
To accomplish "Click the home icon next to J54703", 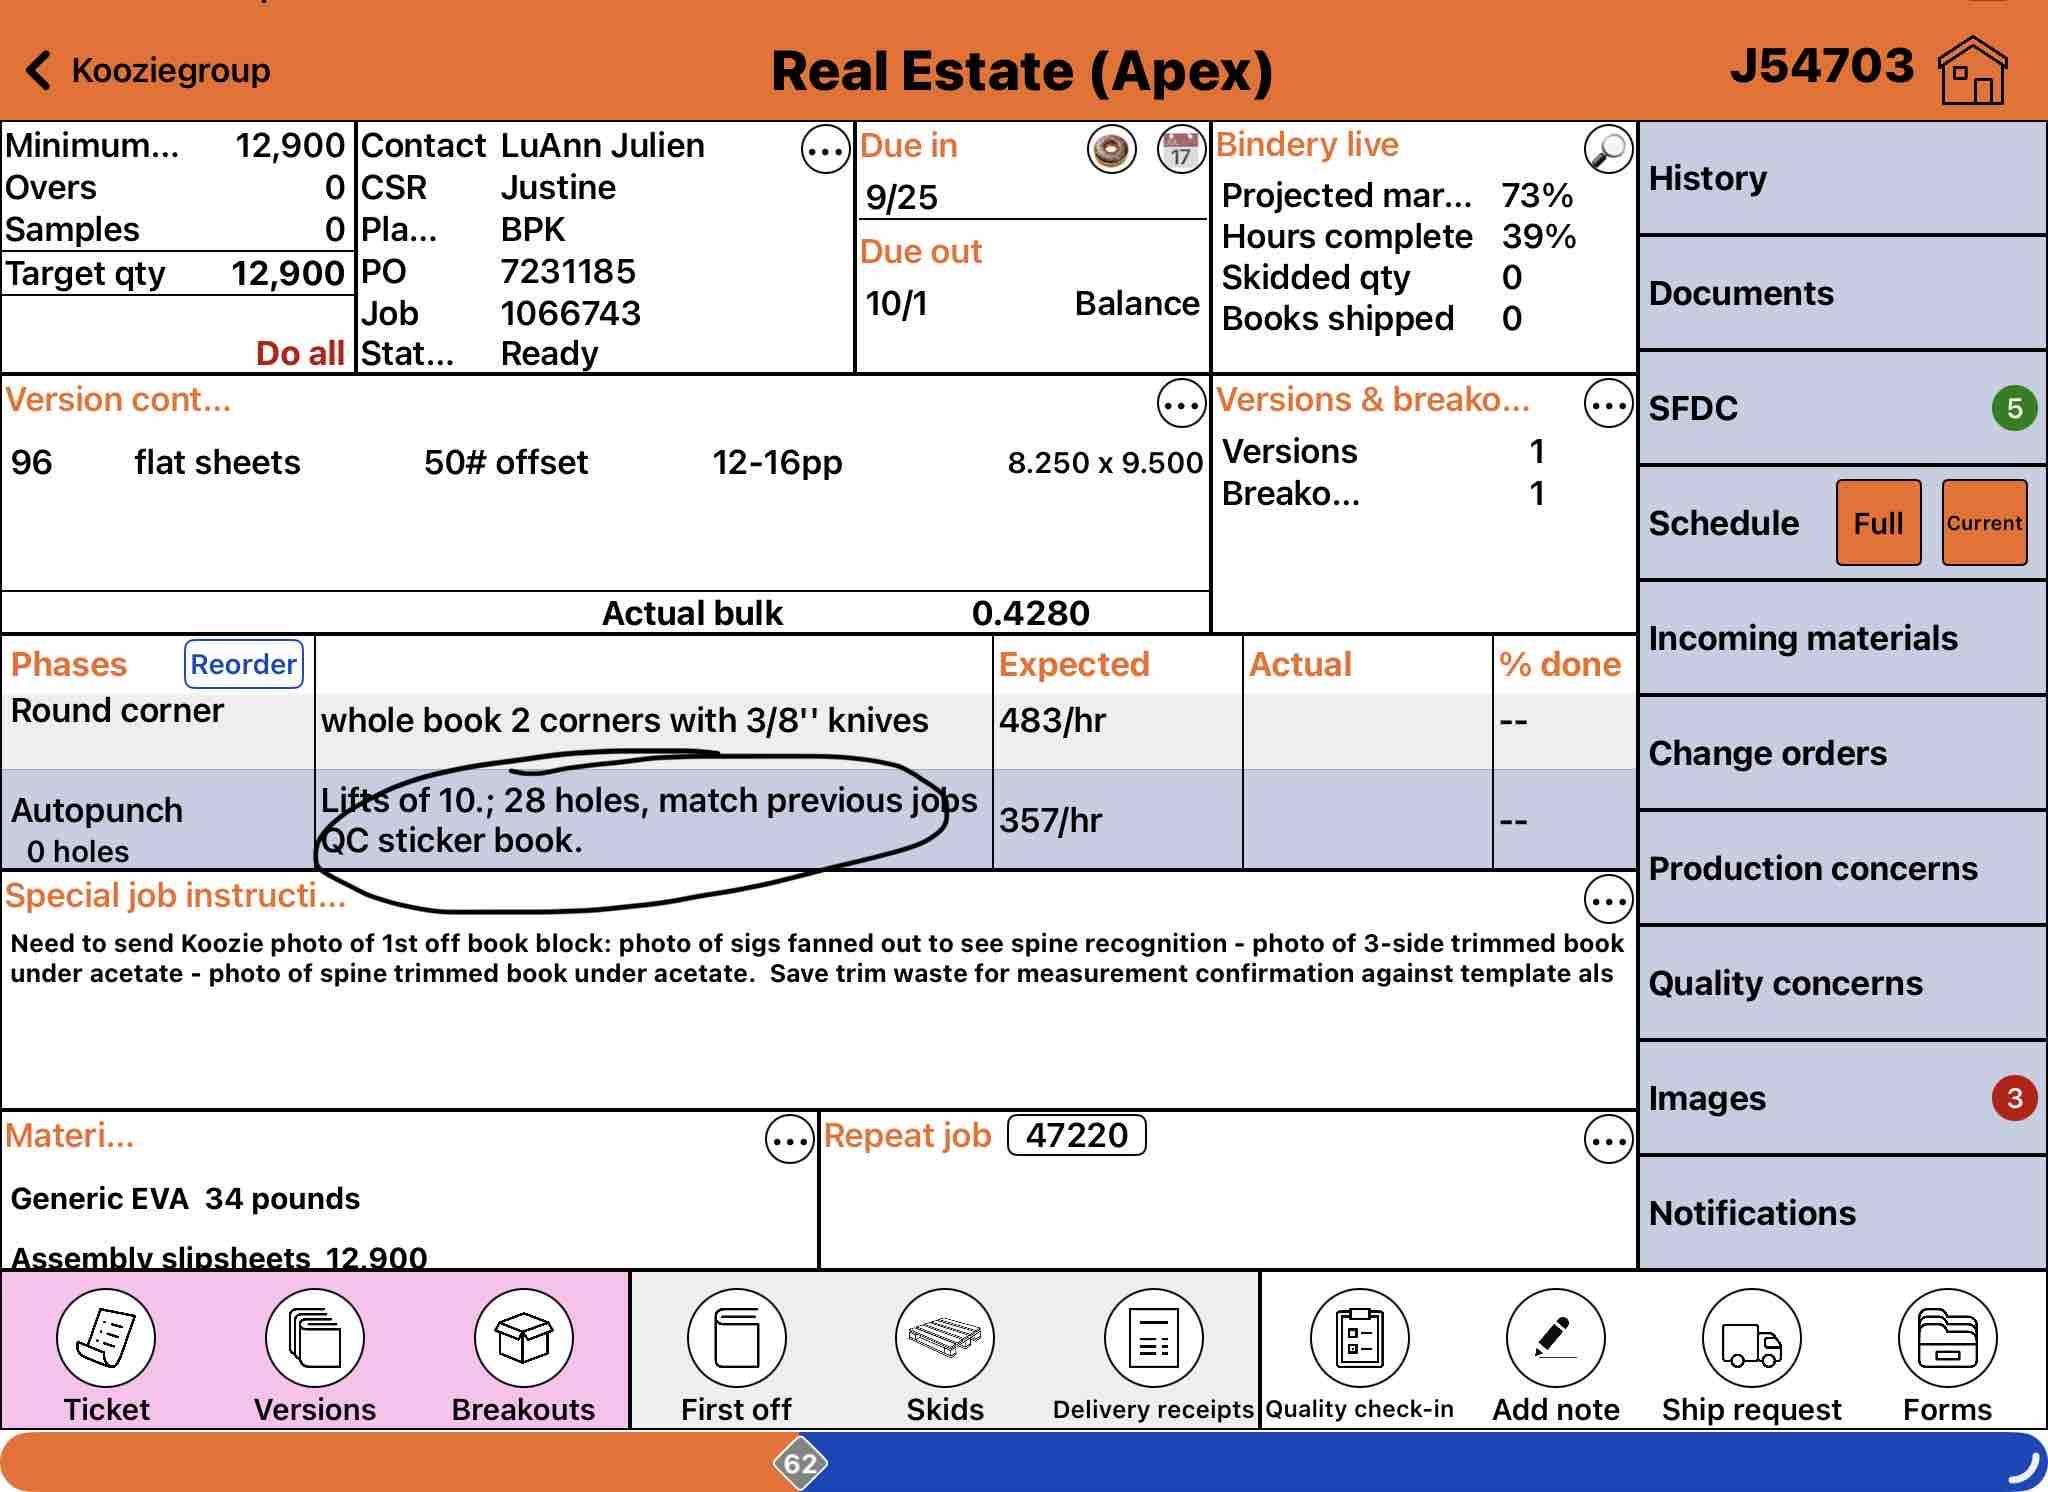I will click(x=1972, y=70).
